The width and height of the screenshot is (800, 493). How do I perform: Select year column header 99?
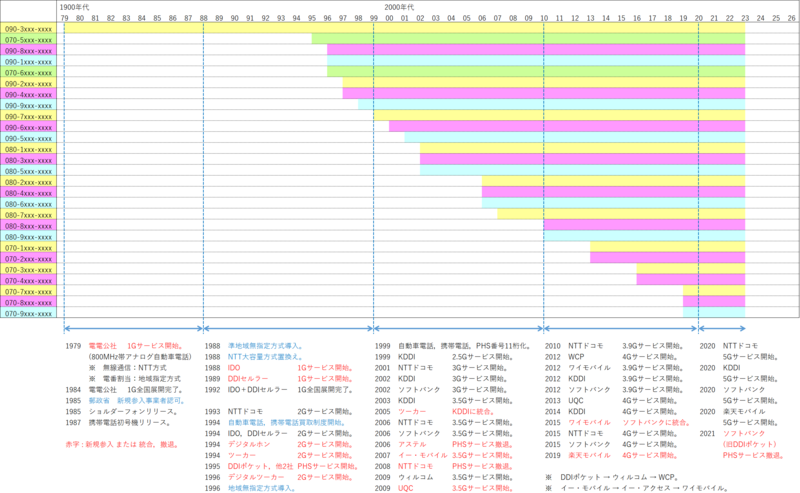click(374, 18)
